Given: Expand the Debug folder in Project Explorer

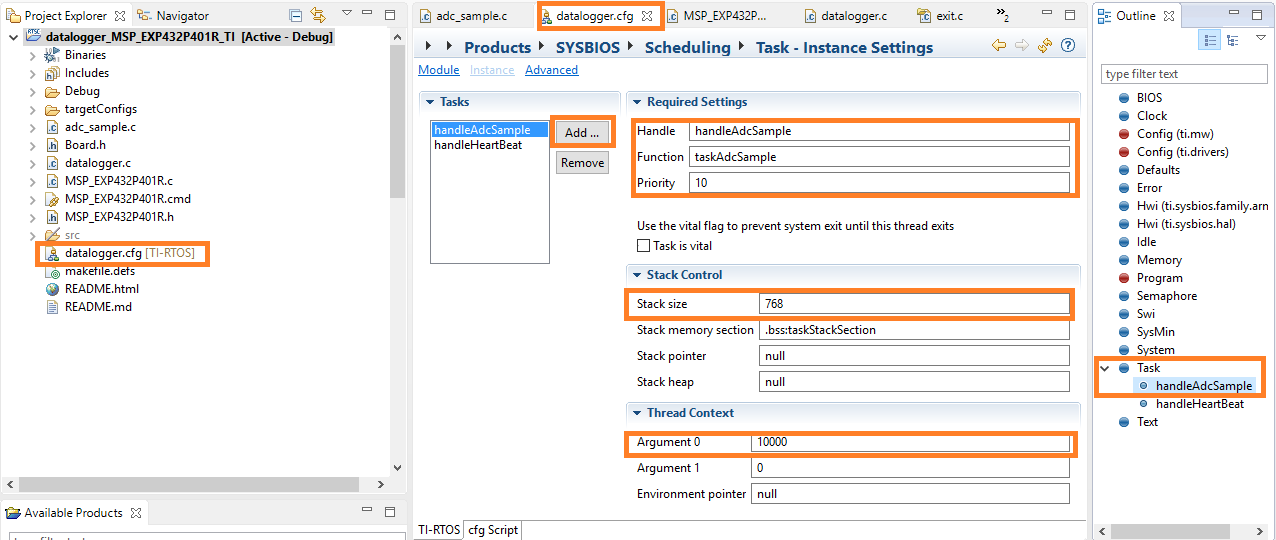Looking at the screenshot, I should [x=33, y=91].
